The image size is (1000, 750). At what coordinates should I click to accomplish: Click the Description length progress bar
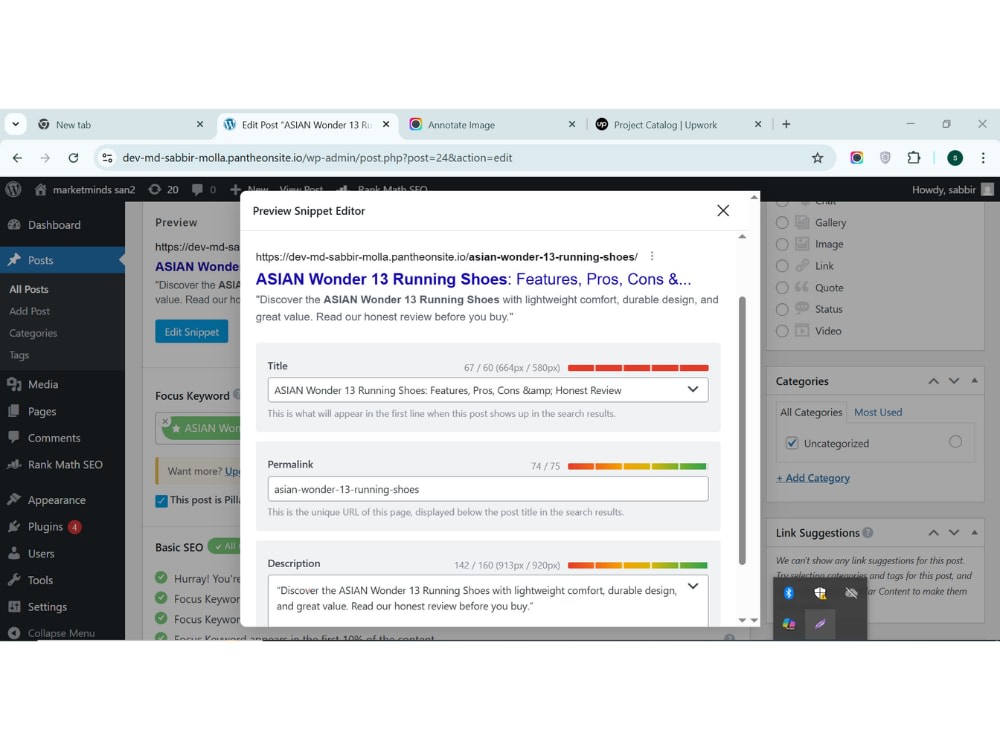pyautogui.click(x=638, y=565)
